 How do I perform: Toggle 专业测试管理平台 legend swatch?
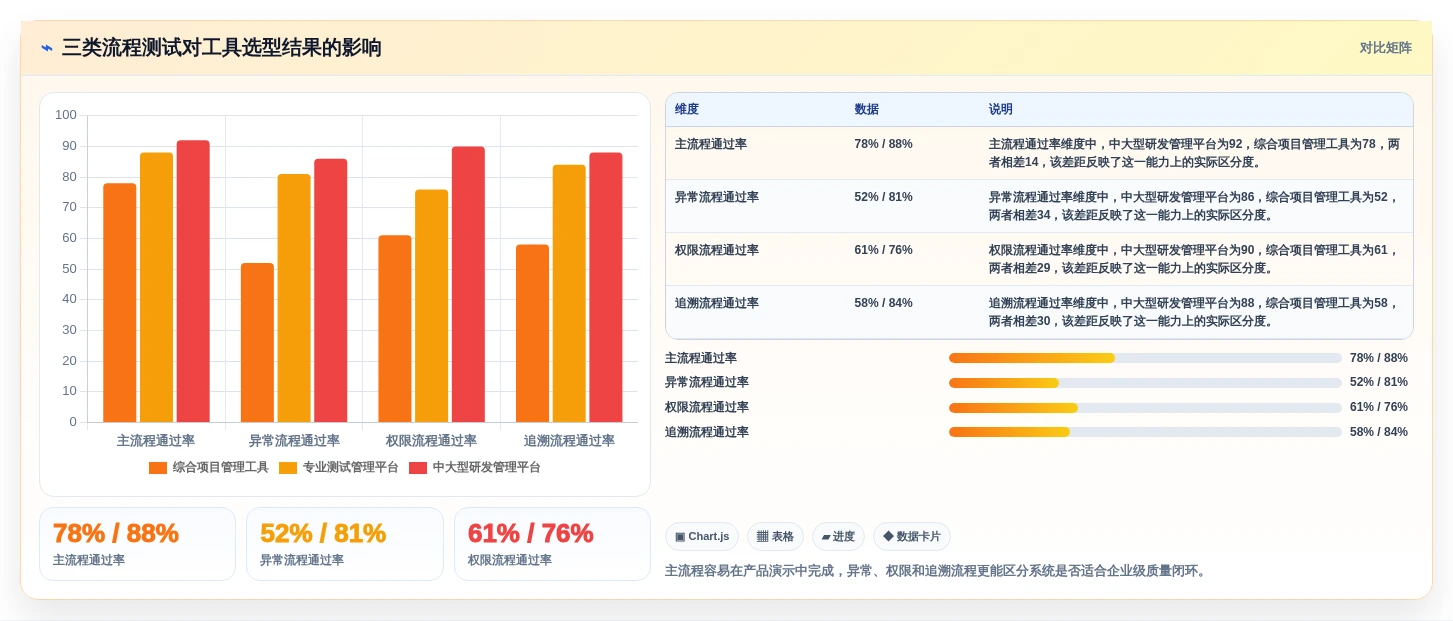coord(288,468)
